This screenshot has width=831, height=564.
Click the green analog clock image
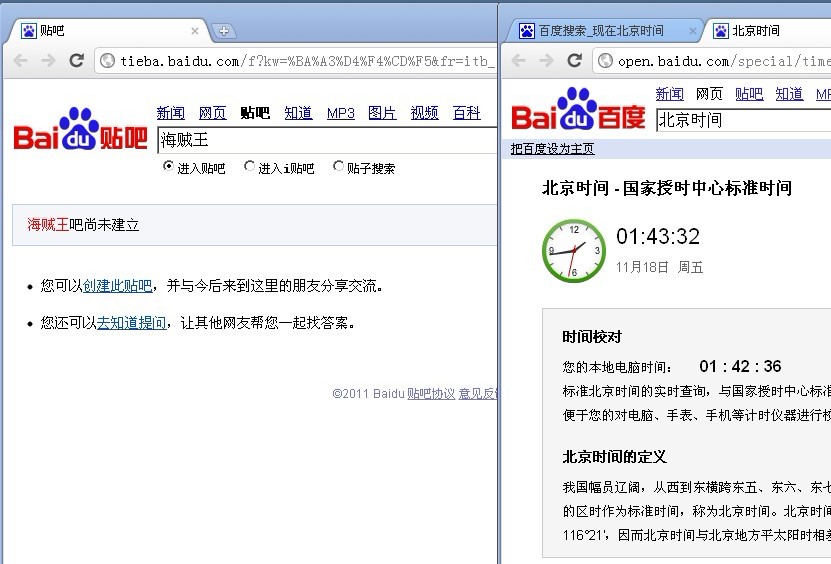tap(574, 251)
